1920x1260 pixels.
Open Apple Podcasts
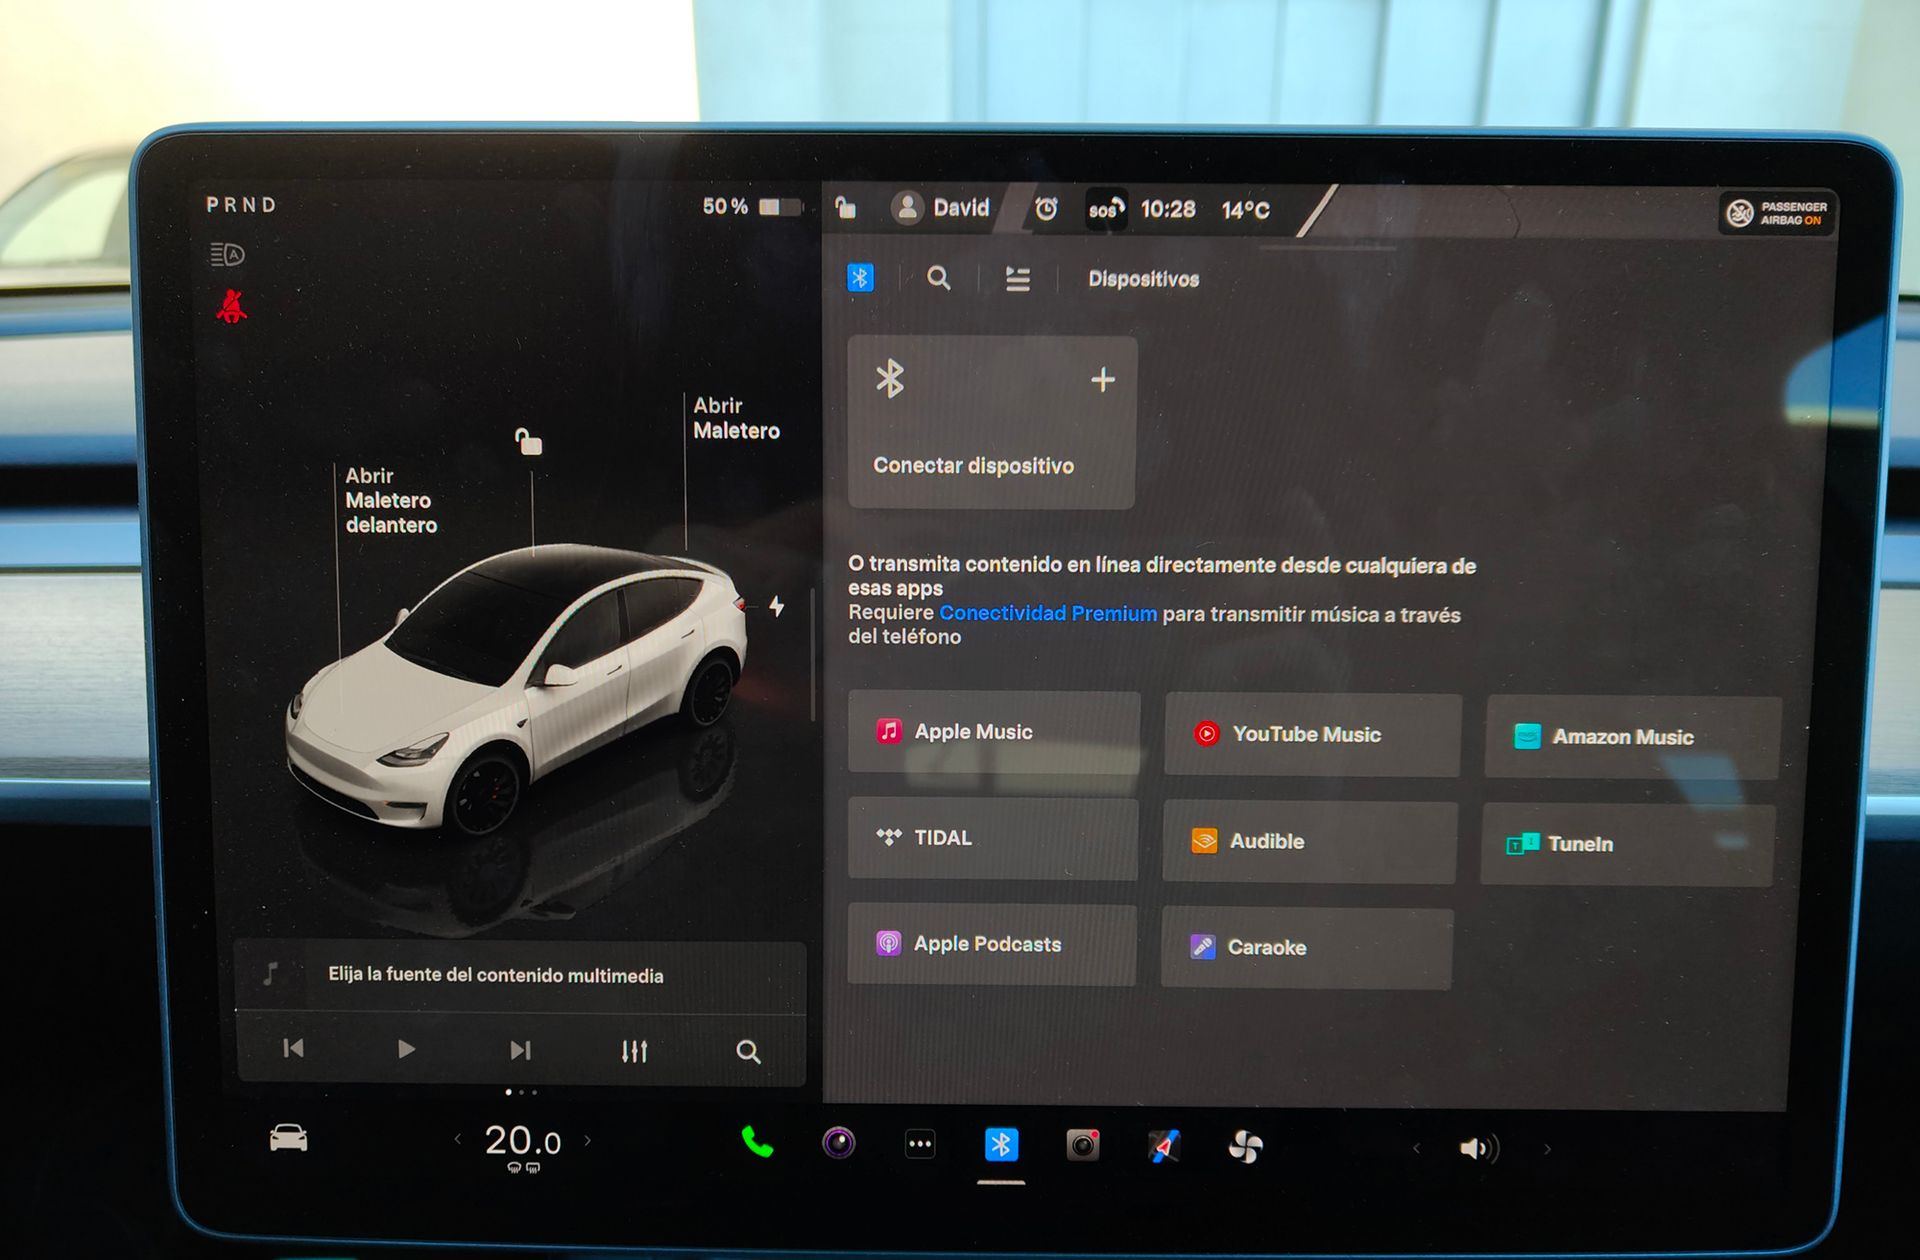click(x=991, y=945)
